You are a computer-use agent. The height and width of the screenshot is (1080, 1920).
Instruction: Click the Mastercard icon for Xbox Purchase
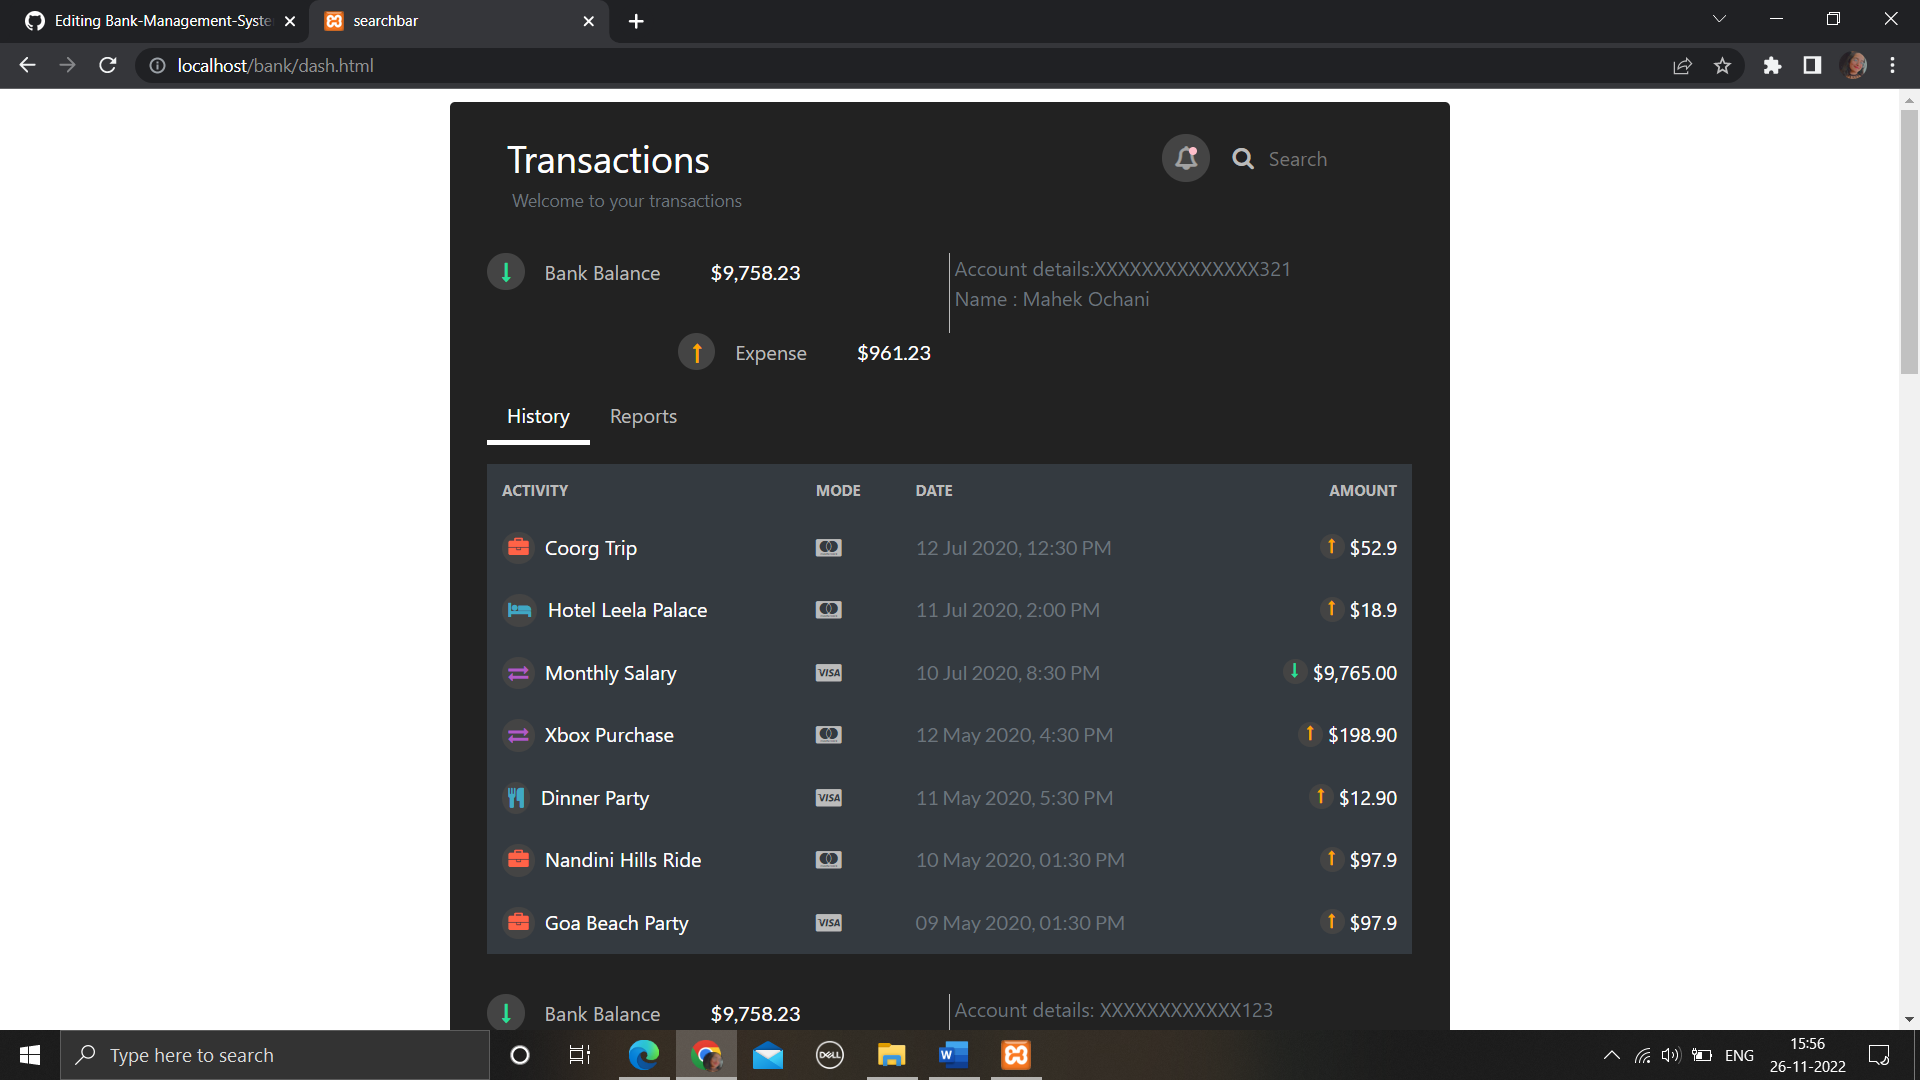(828, 735)
